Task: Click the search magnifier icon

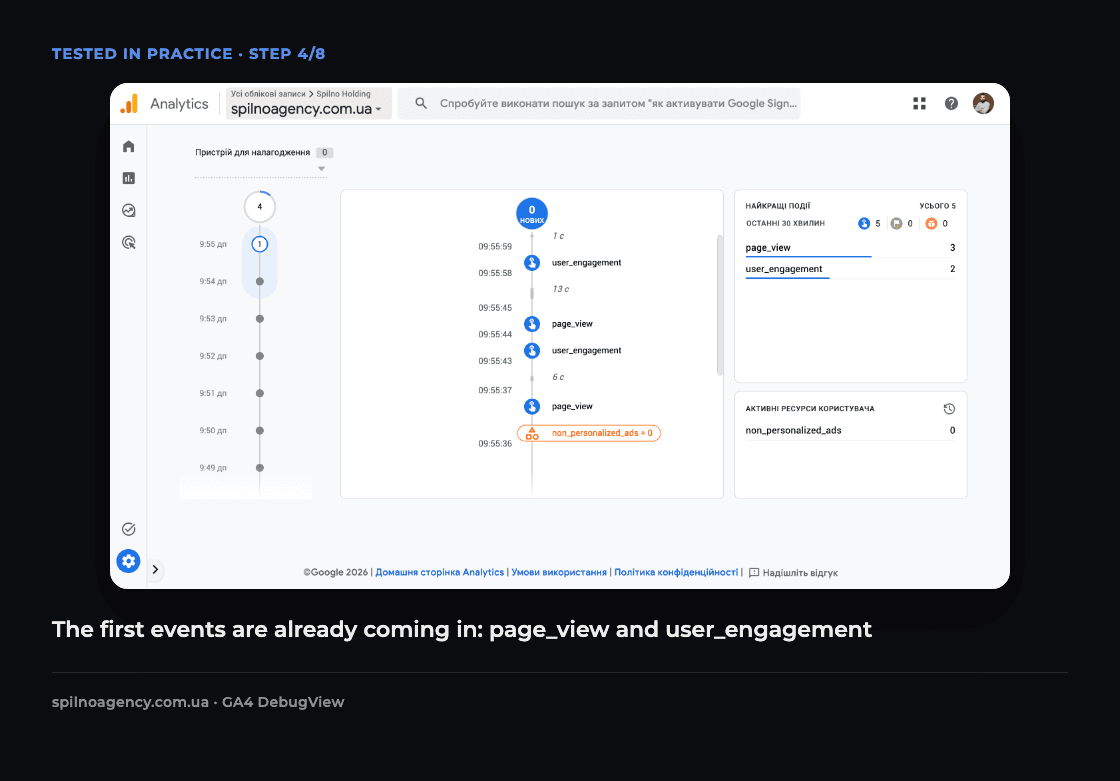Action: tap(421, 104)
